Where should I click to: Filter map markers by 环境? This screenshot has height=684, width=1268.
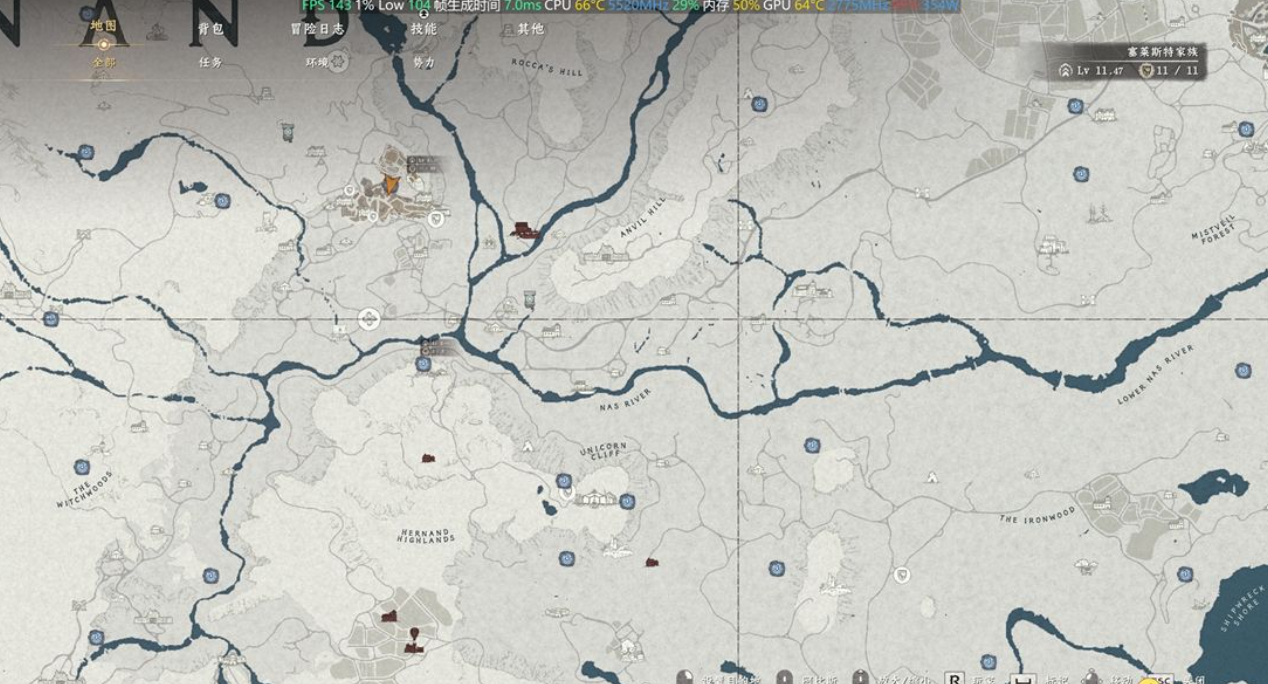click(317, 62)
